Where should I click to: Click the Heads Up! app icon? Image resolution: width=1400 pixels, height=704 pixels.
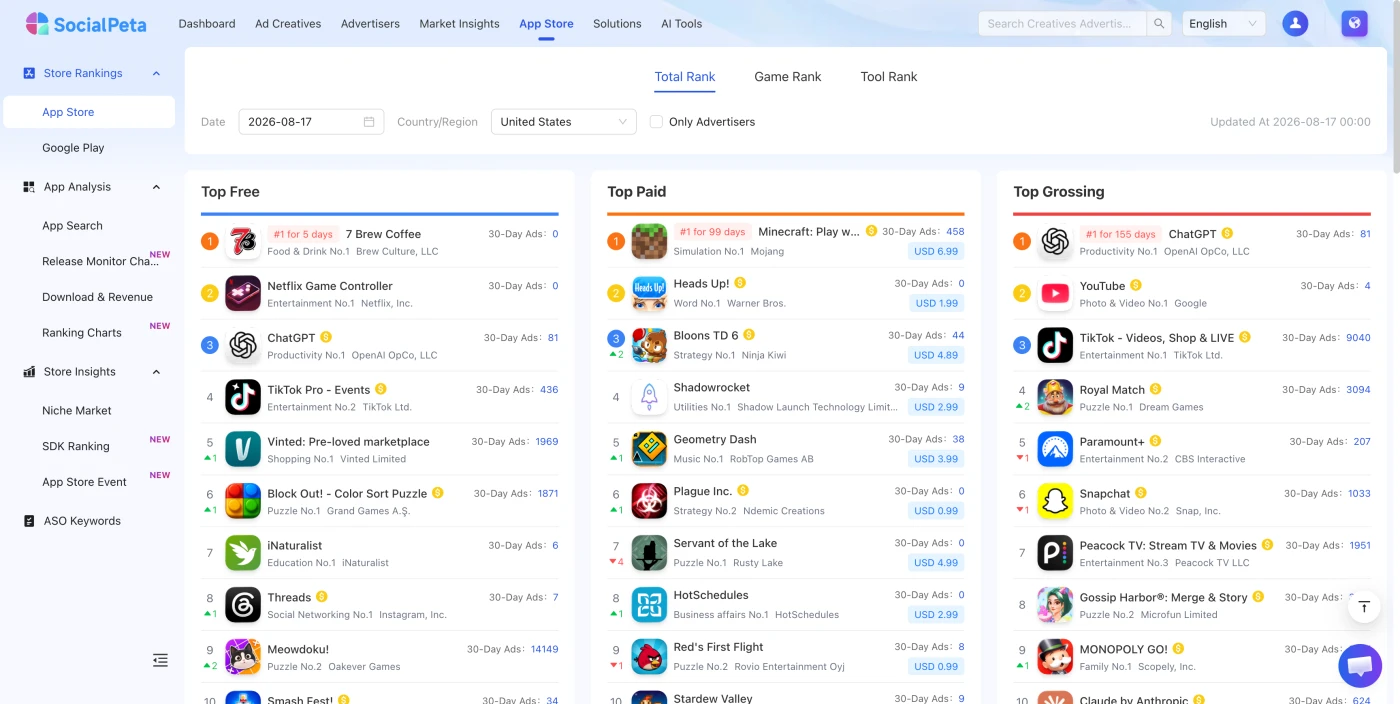tap(649, 294)
